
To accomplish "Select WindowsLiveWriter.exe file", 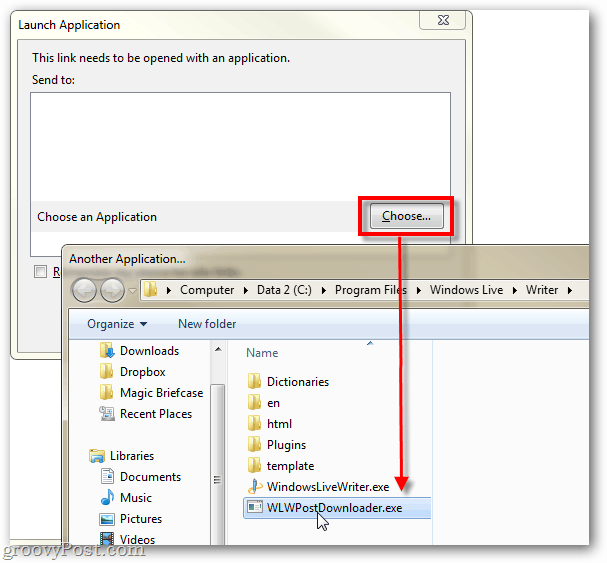I will 328,487.
